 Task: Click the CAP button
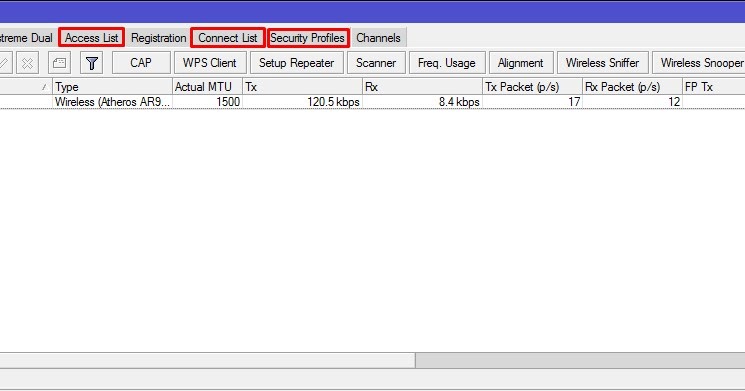click(x=141, y=63)
